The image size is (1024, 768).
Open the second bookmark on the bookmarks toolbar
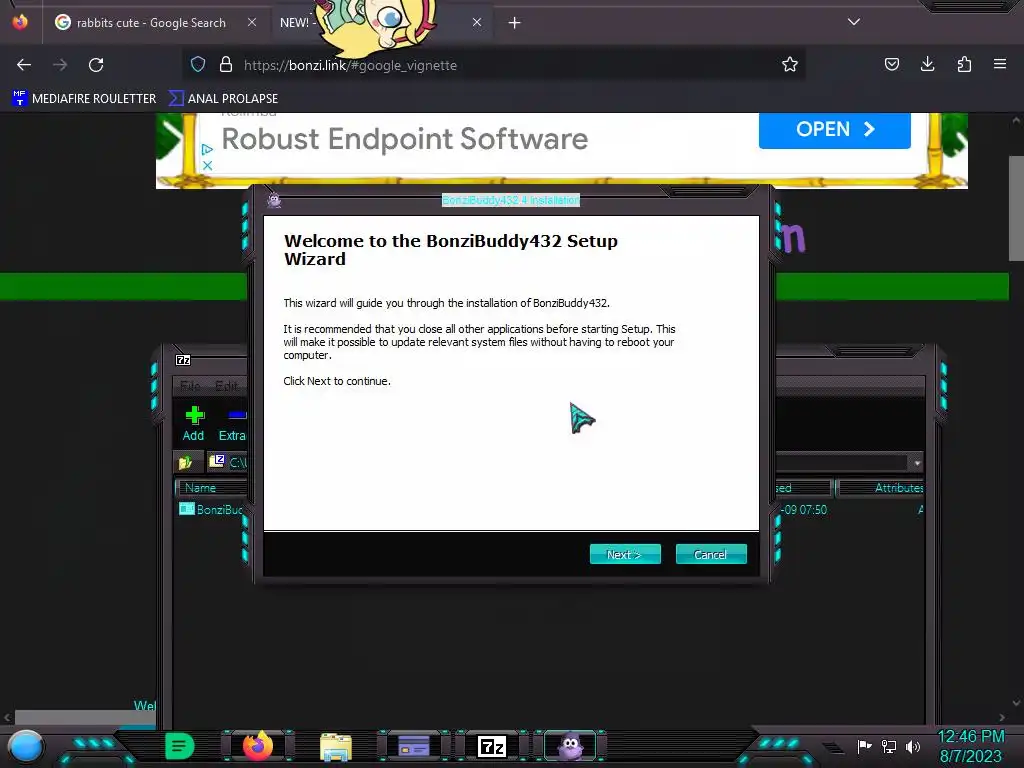223,99
